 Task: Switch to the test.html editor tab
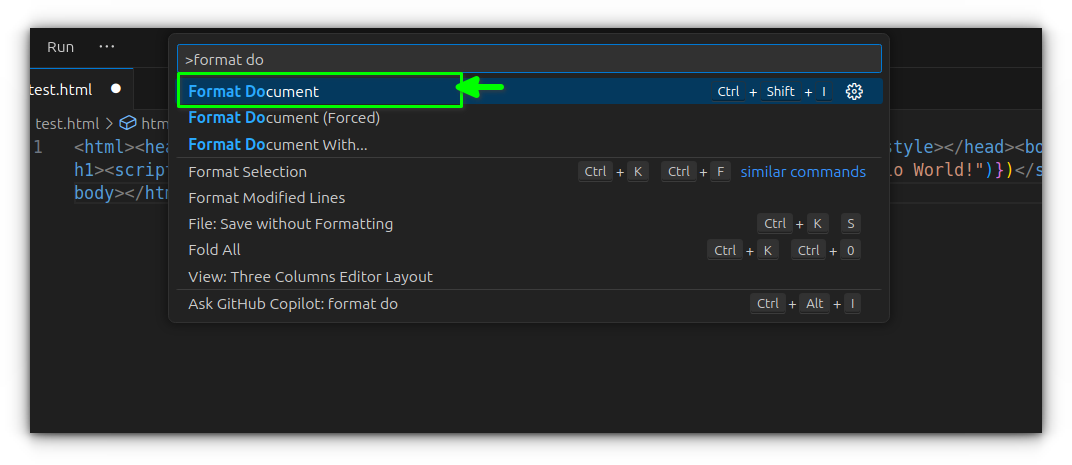60,90
